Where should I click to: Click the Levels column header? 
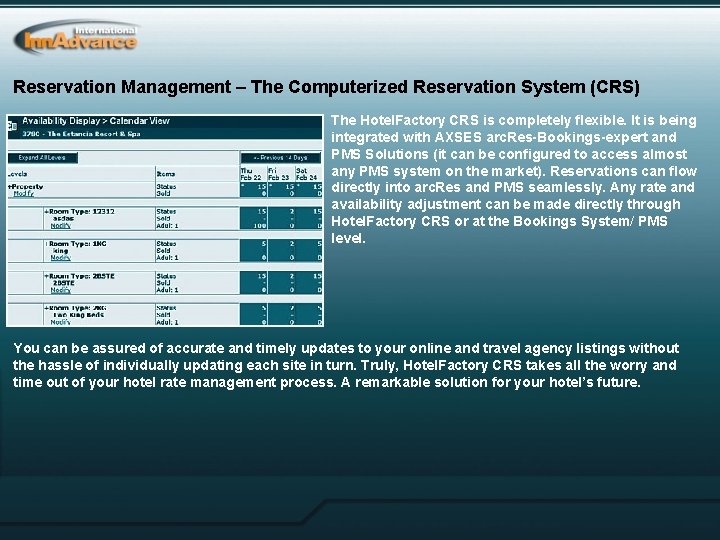[18, 174]
